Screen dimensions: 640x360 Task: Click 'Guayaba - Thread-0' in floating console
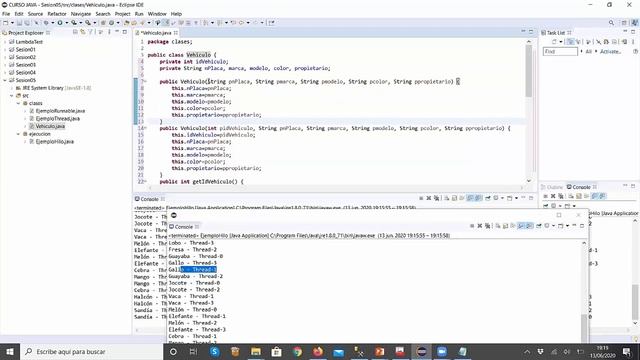point(196,256)
